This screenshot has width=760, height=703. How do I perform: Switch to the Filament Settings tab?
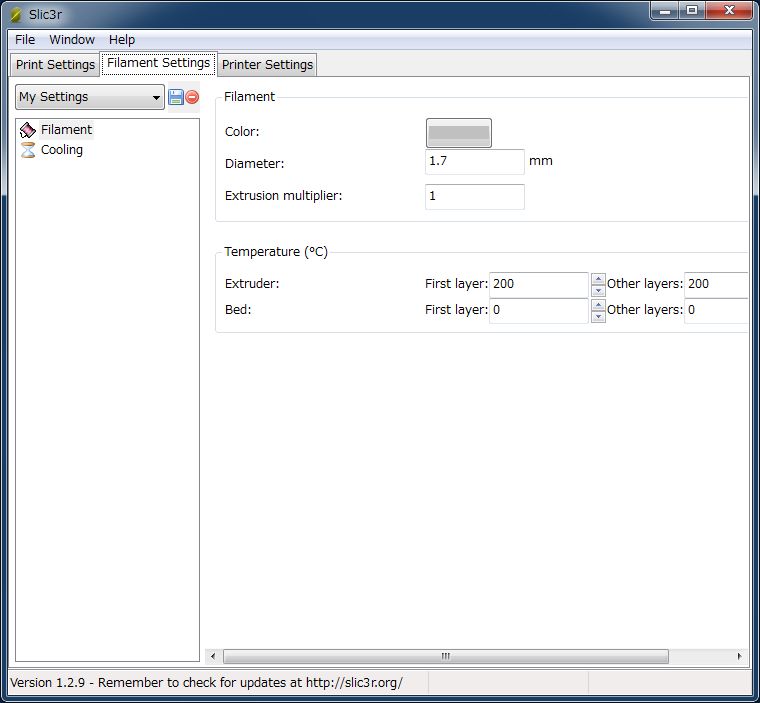[x=158, y=64]
